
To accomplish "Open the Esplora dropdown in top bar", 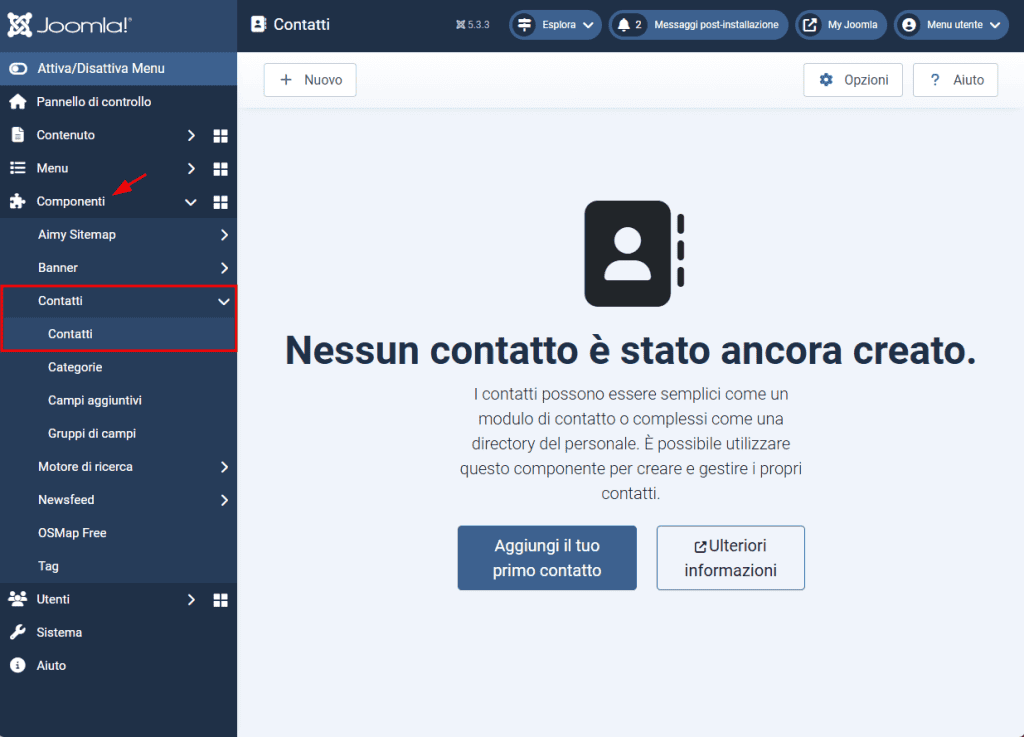I will coord(554,25).
